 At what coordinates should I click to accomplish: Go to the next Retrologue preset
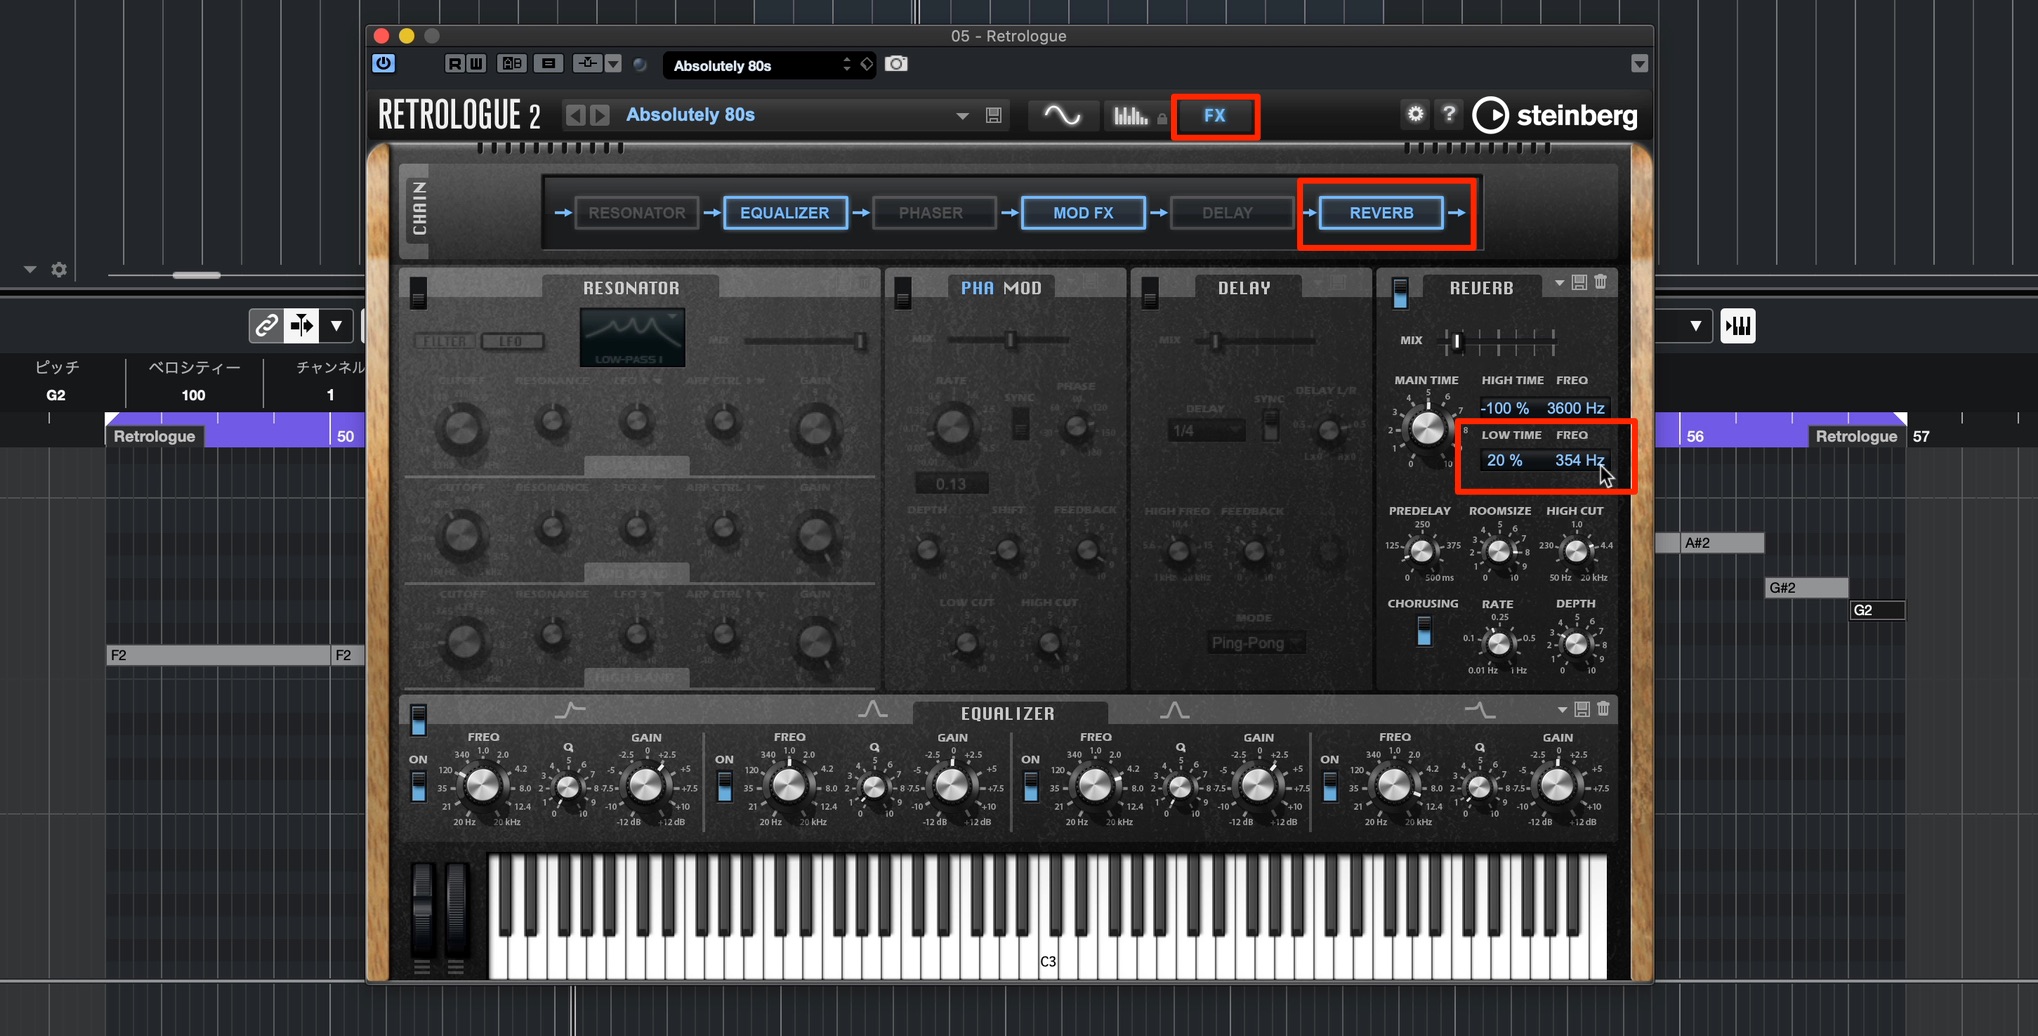(600, 115)
